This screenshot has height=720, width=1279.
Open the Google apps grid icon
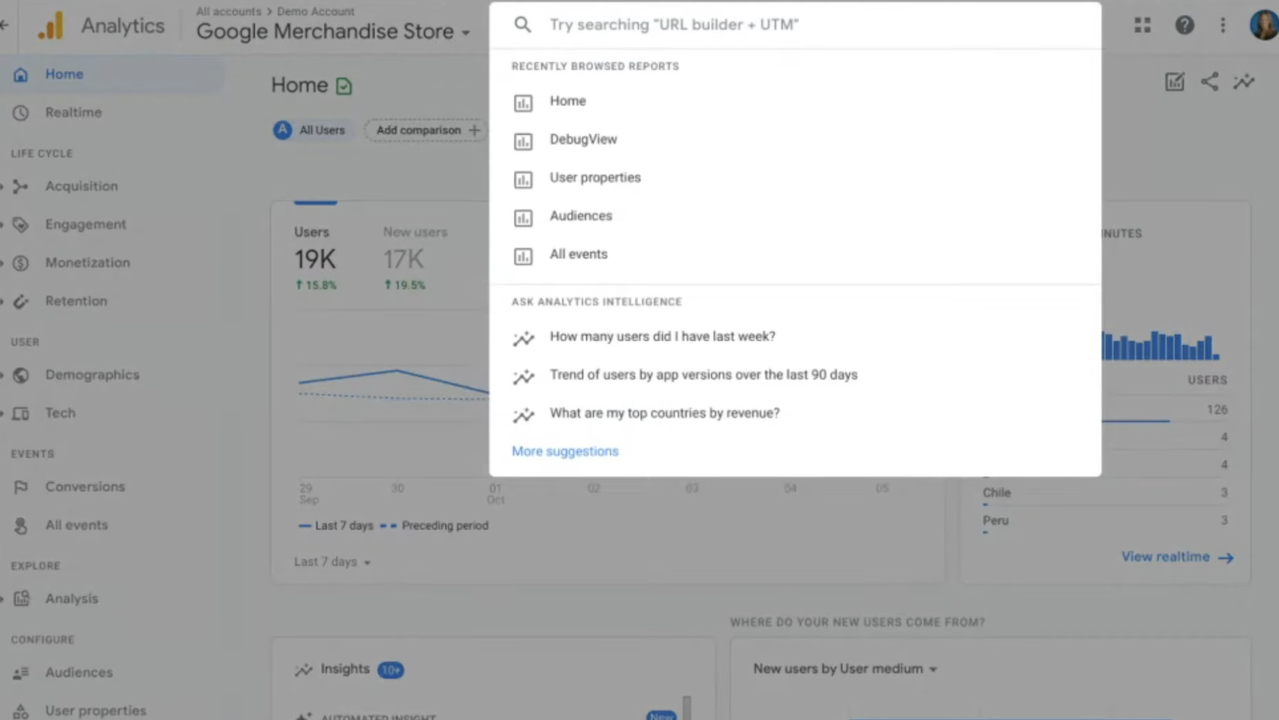[1142, 26]
